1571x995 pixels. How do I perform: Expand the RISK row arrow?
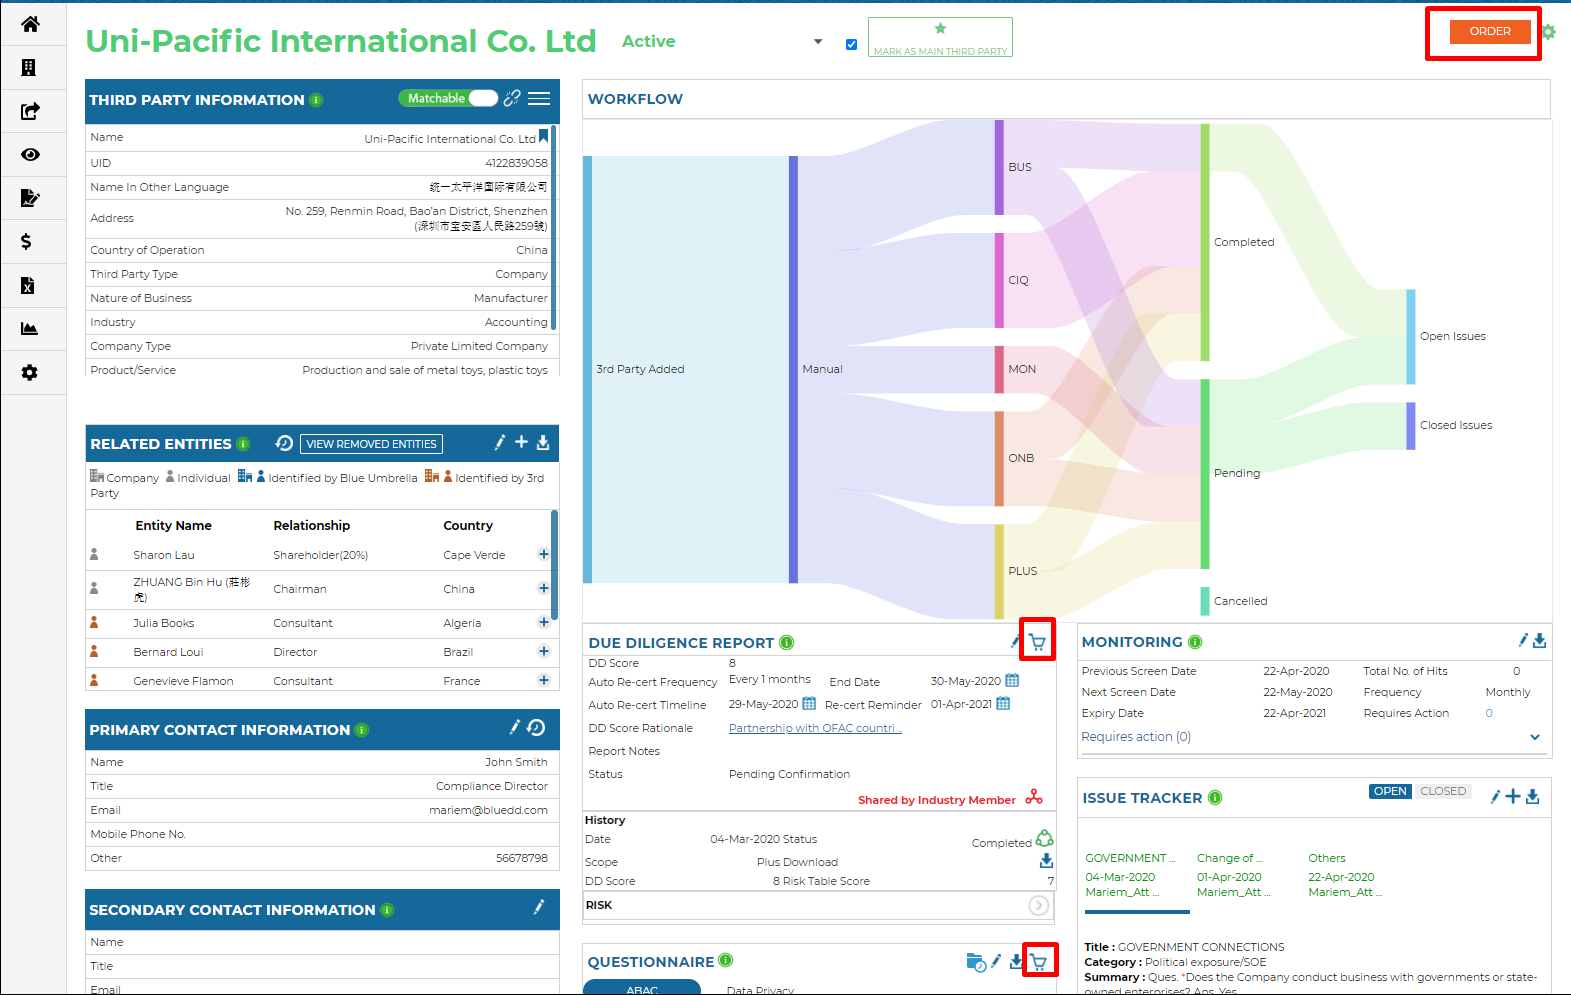(1039, 905)
